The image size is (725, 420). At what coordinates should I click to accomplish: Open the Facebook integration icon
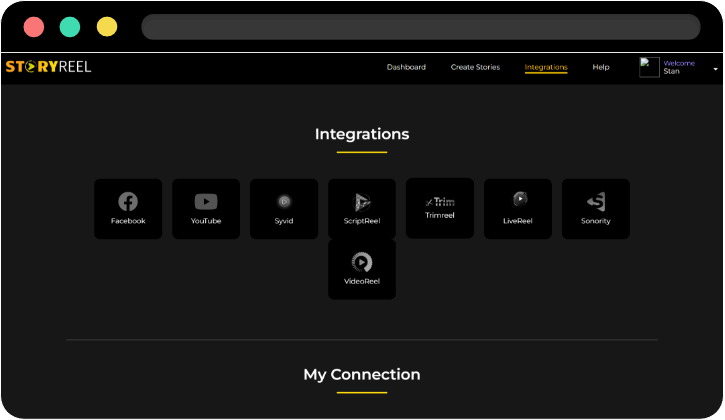pos(128,202)
